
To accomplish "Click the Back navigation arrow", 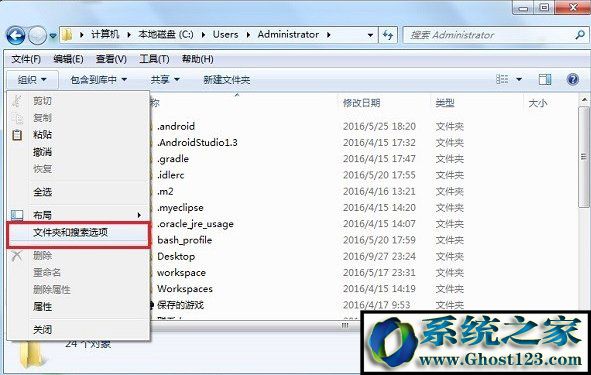I will click(16, 36).
